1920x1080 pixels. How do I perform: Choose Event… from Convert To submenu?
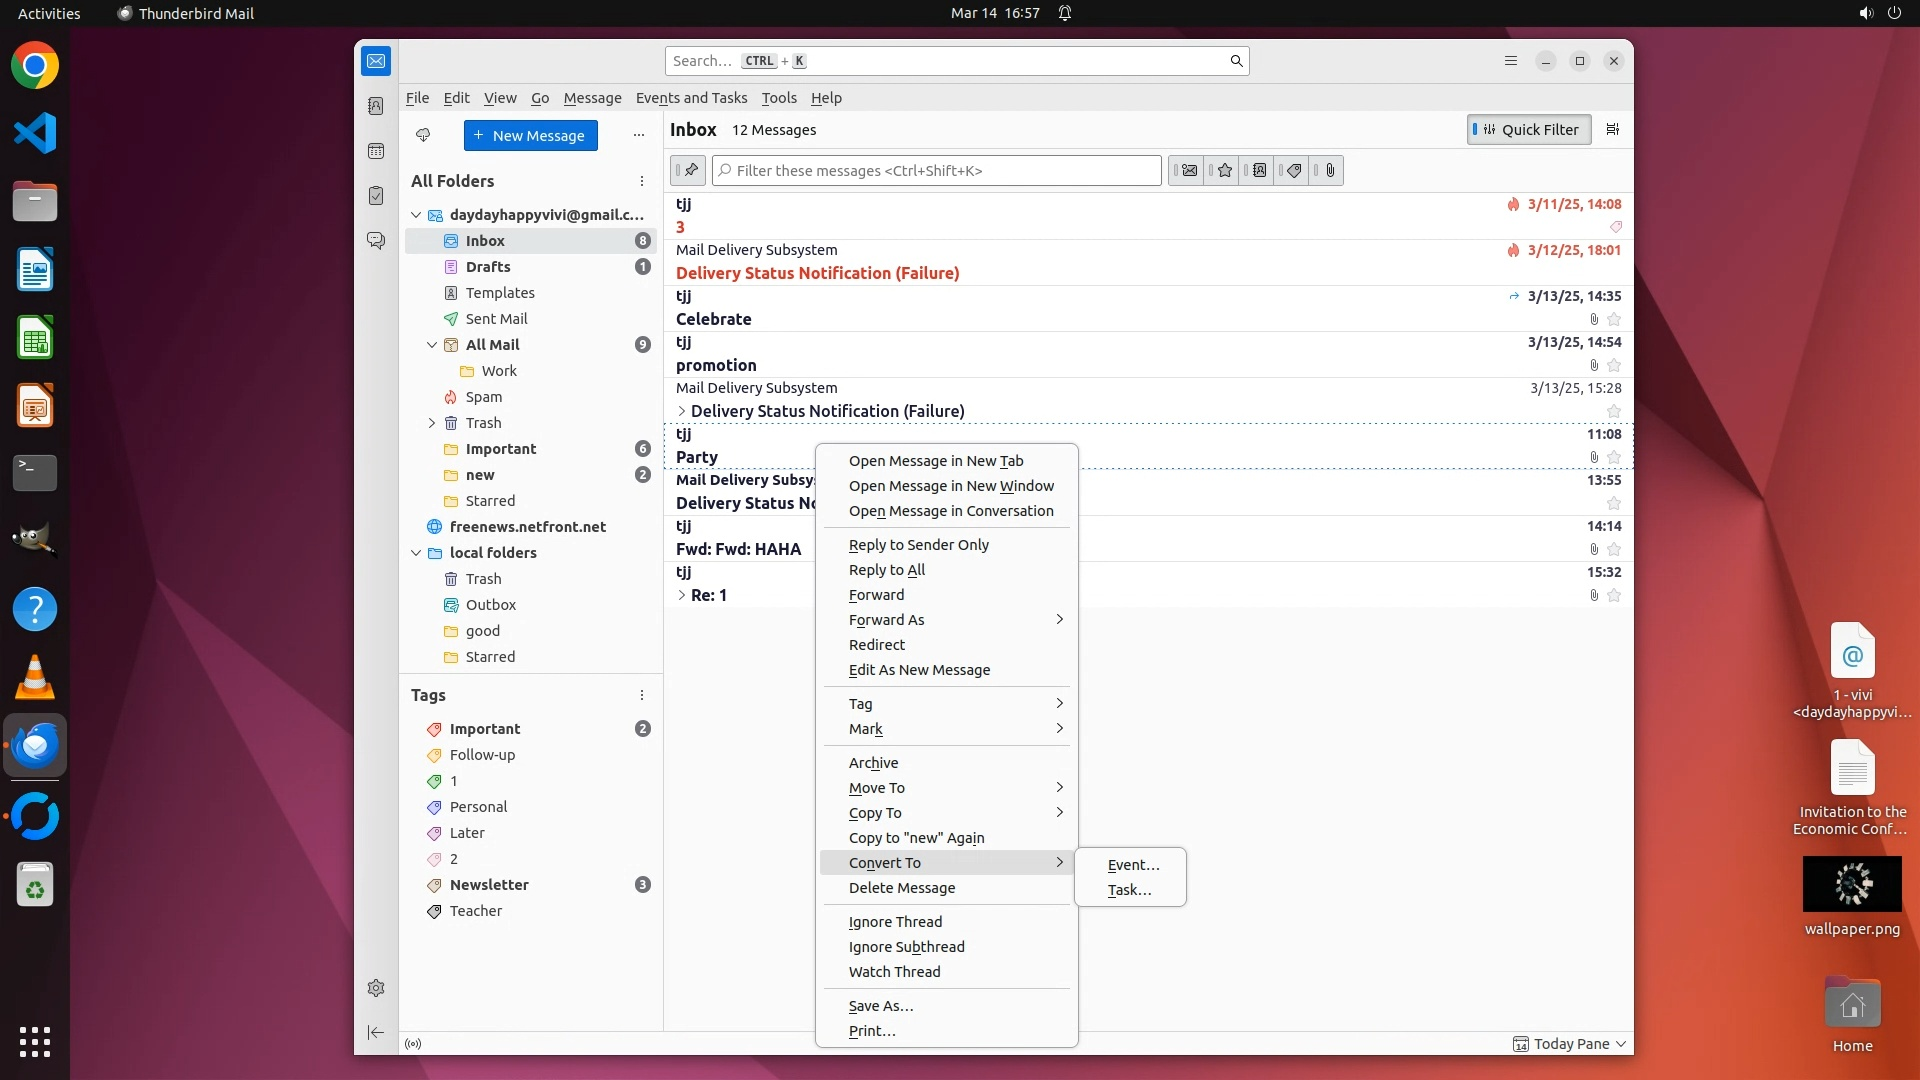[x=1133, y=865]
